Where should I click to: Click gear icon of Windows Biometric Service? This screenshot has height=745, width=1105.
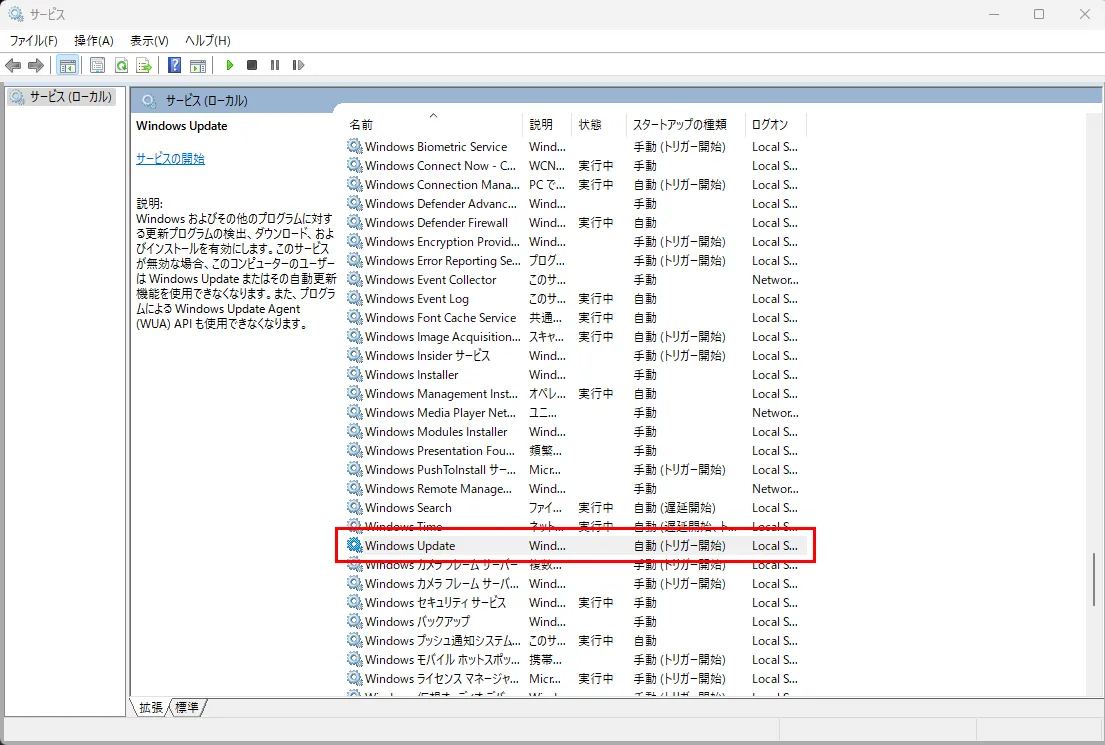tap(354, 146)
